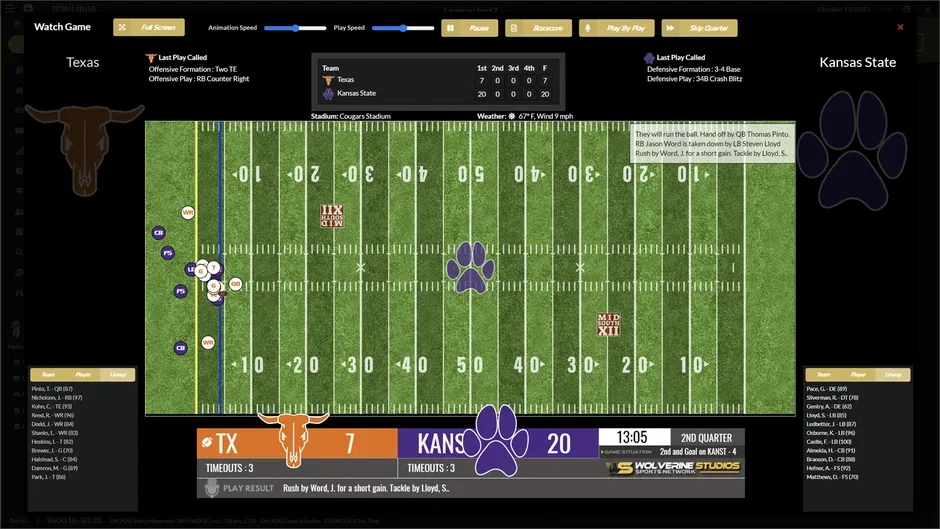
Task: Click the 2ND QUARTER label
Action: pos(706,438)
